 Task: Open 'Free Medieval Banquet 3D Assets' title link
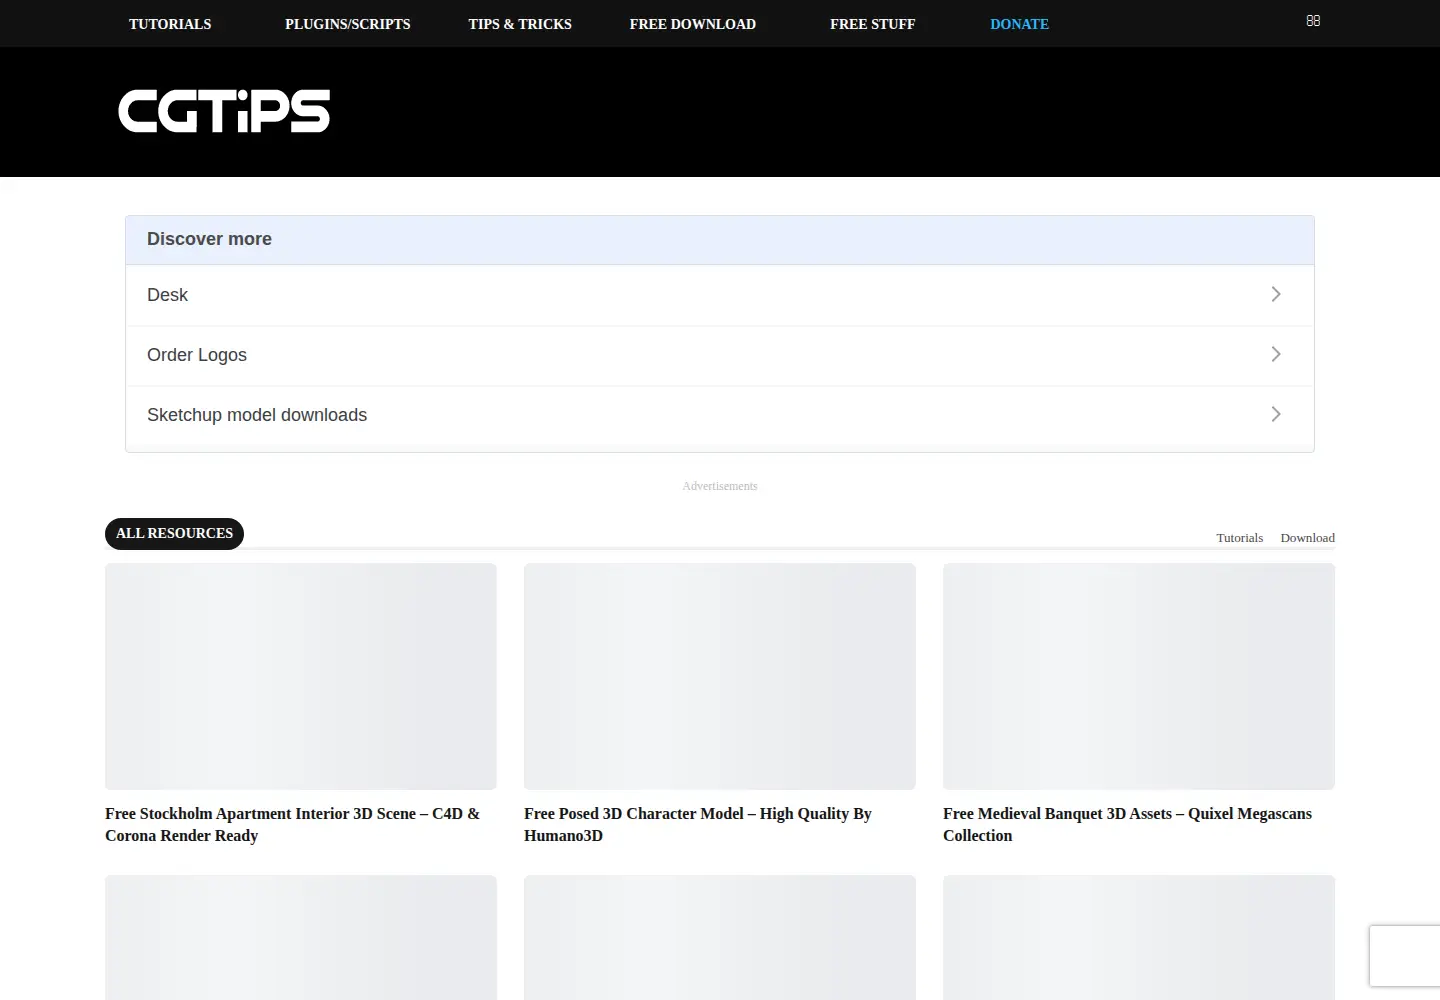(x=1127, y=825)
